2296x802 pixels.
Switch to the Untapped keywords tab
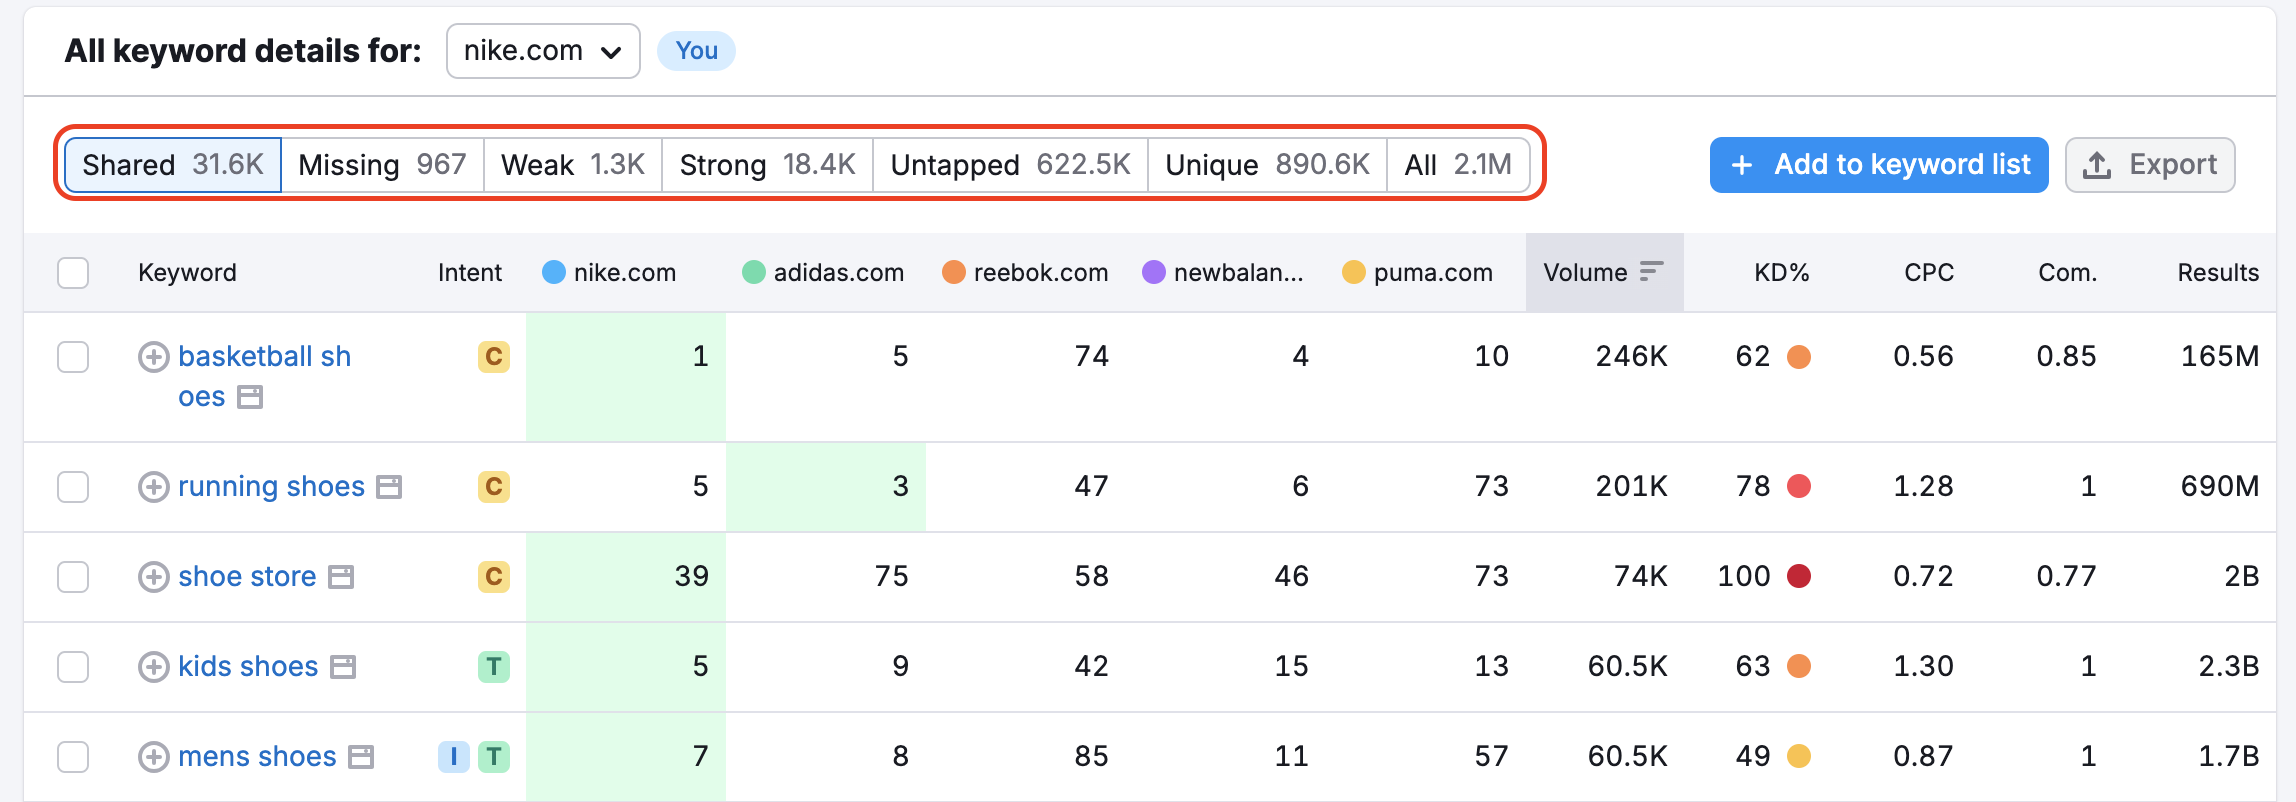click(1010, 165)
